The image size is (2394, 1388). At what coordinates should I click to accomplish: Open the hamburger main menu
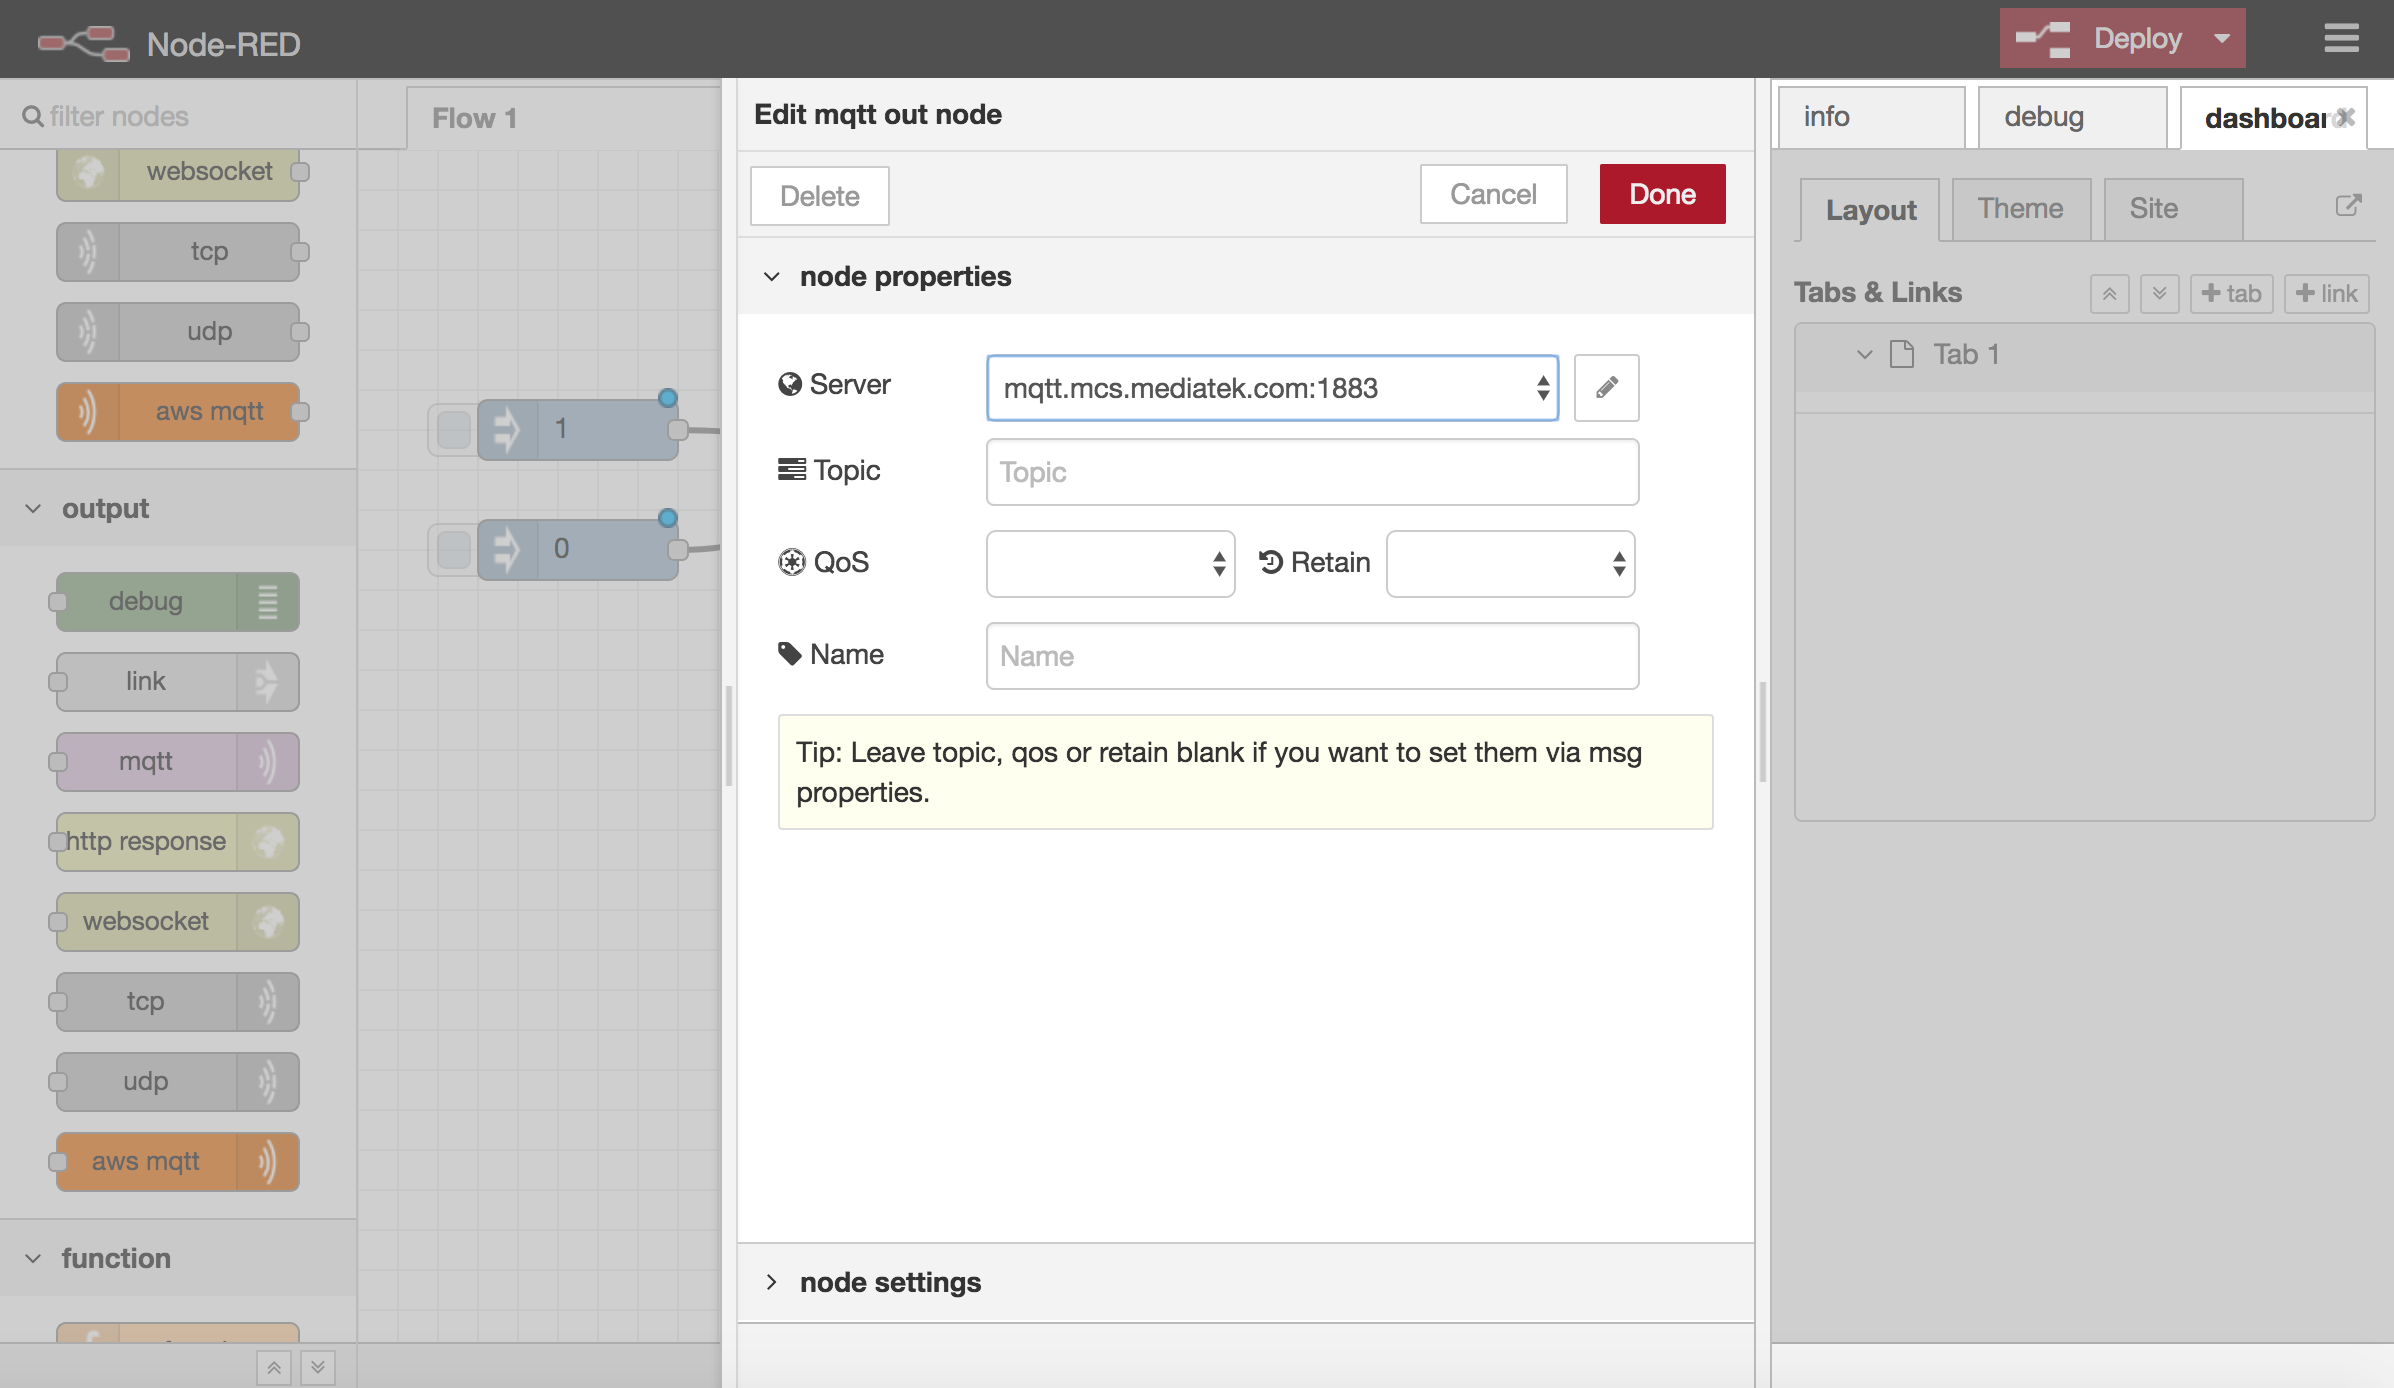(x=2341, y=39)
